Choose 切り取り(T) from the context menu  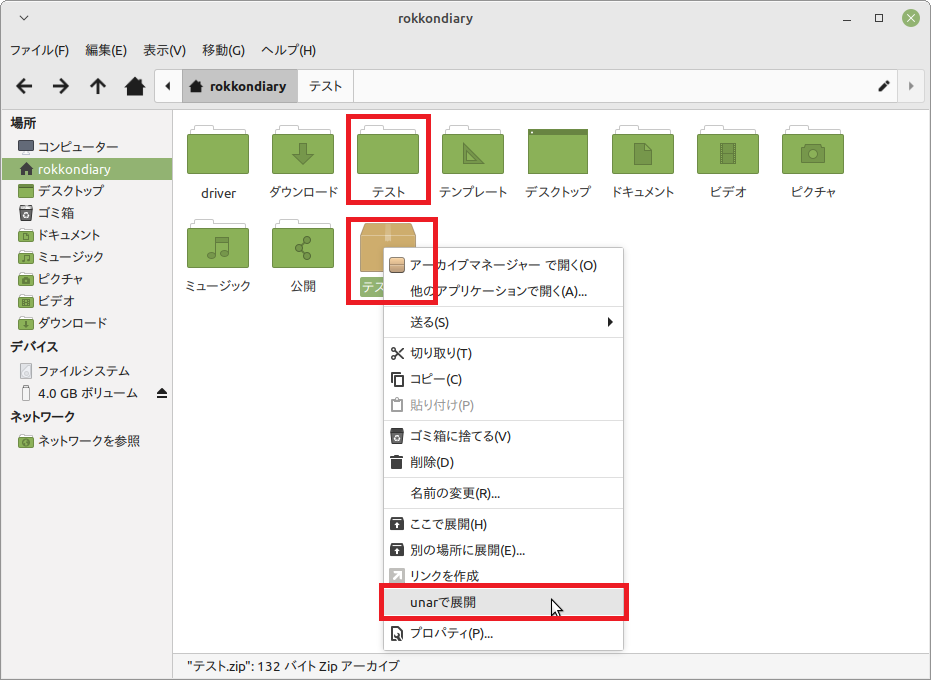[x=504, y=353]
